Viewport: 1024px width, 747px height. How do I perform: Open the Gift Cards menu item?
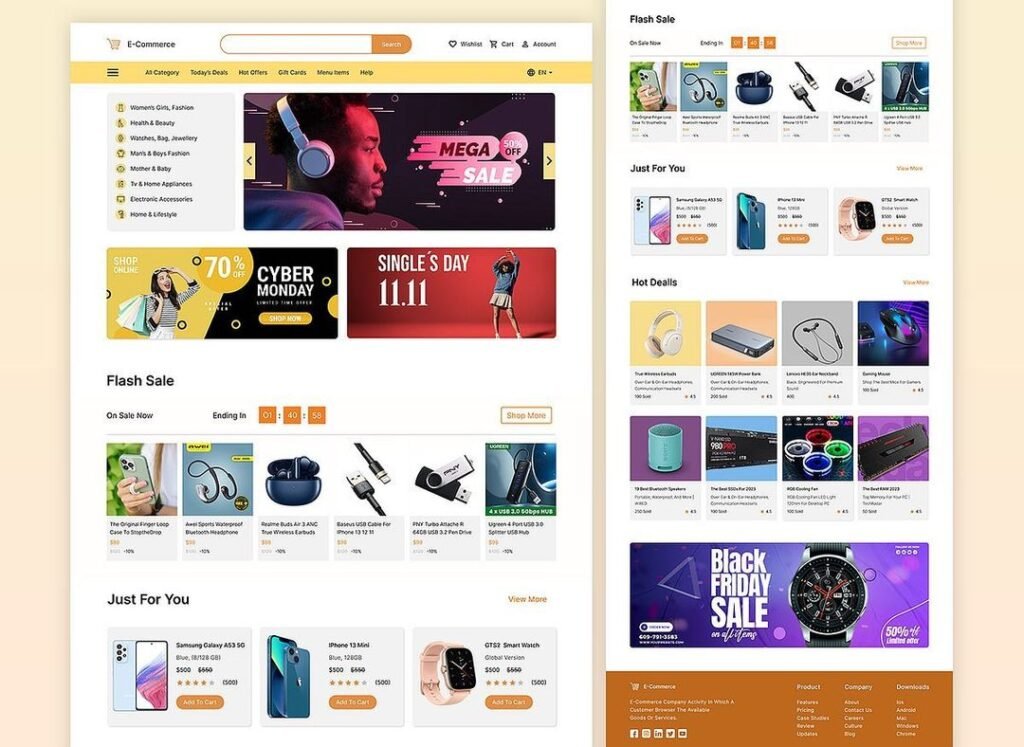click(x=292, y=72)
